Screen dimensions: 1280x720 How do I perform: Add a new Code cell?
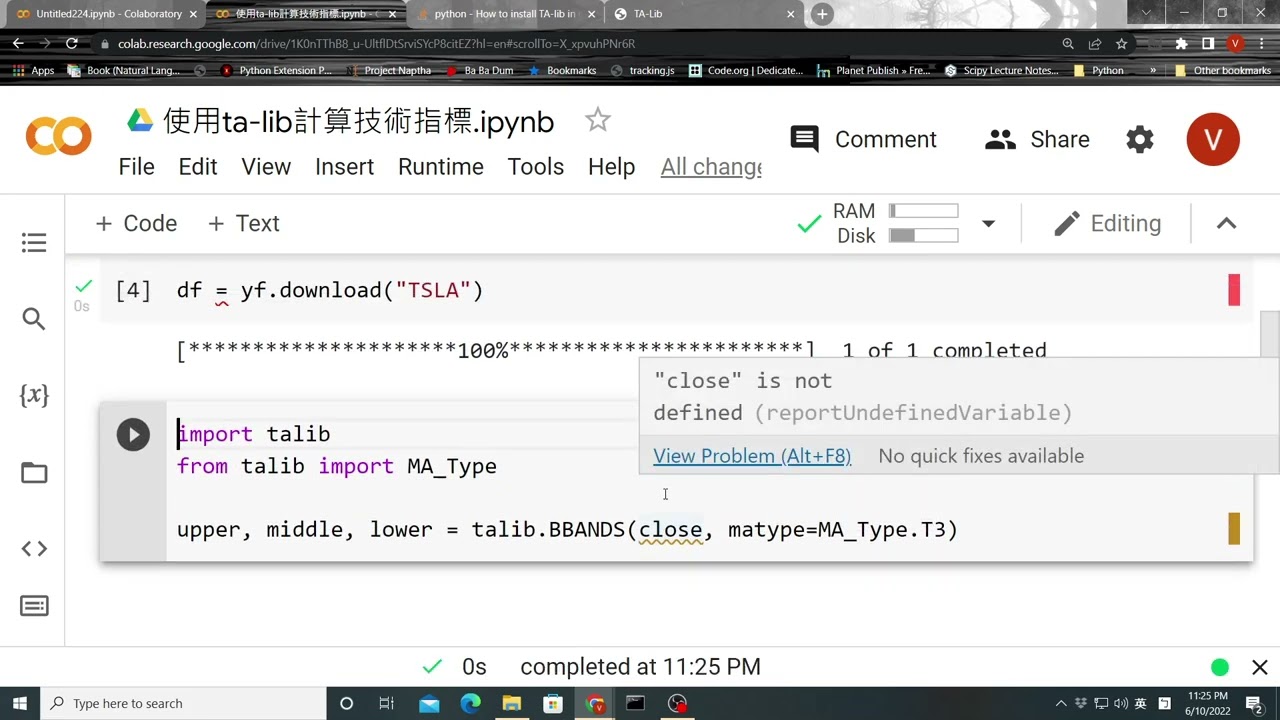(136, 223)
